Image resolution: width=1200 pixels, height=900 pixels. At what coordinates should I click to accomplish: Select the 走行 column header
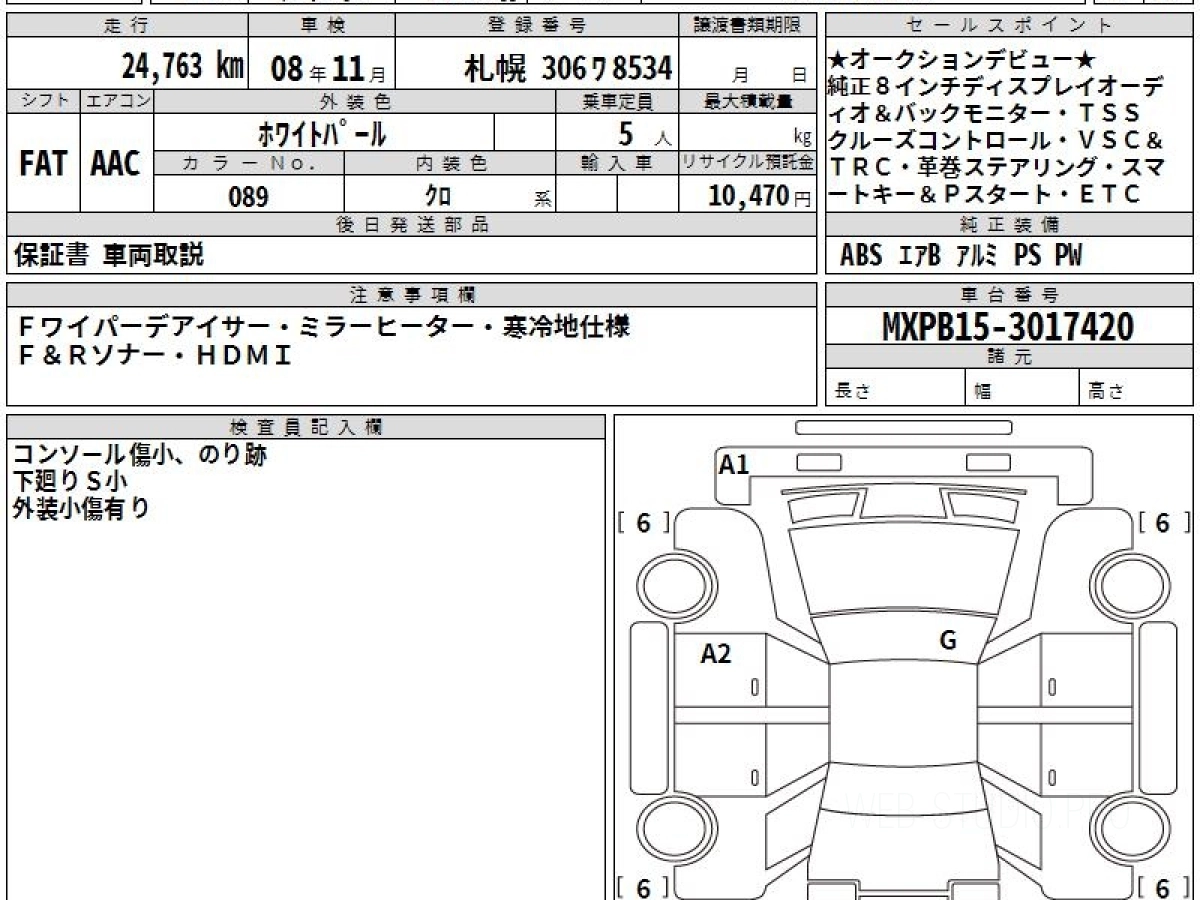coord(127,26)
